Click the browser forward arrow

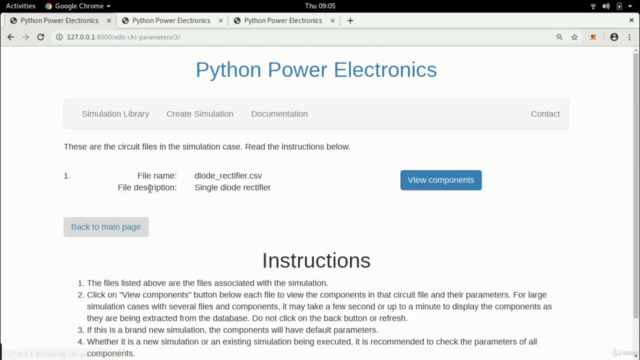coord(26,37)
